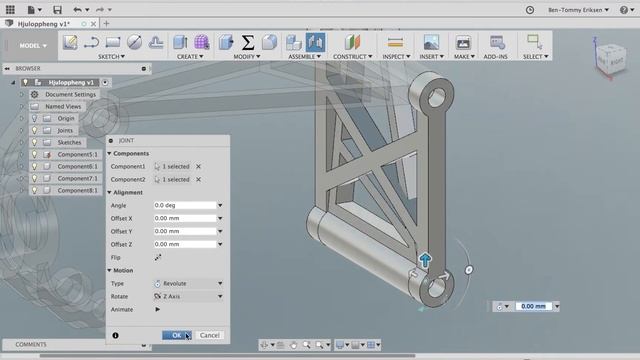Click the Flip alignment icon
The image size is (640, 360).
(x=158, y=257)
